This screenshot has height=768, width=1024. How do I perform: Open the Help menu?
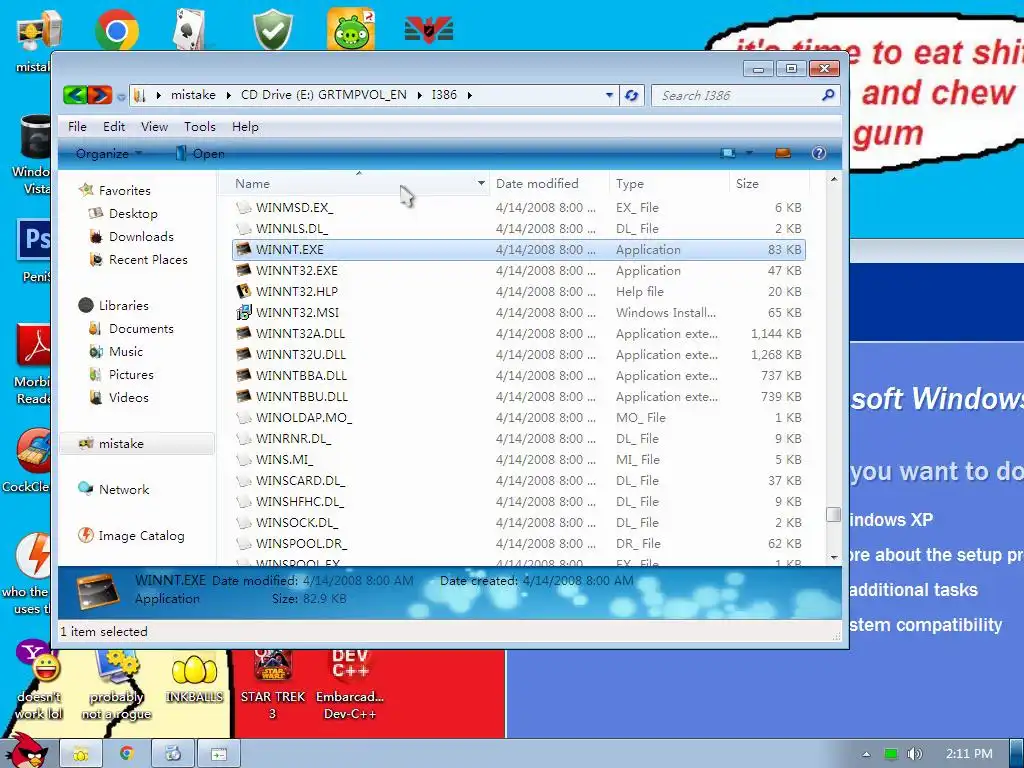pyautogui.click(x=246, y=127)
